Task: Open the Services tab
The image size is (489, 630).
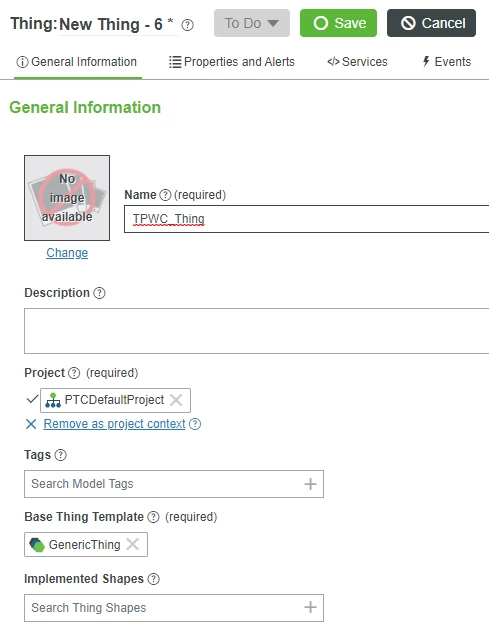Action: pyautogui.click(x=357, y=62)
